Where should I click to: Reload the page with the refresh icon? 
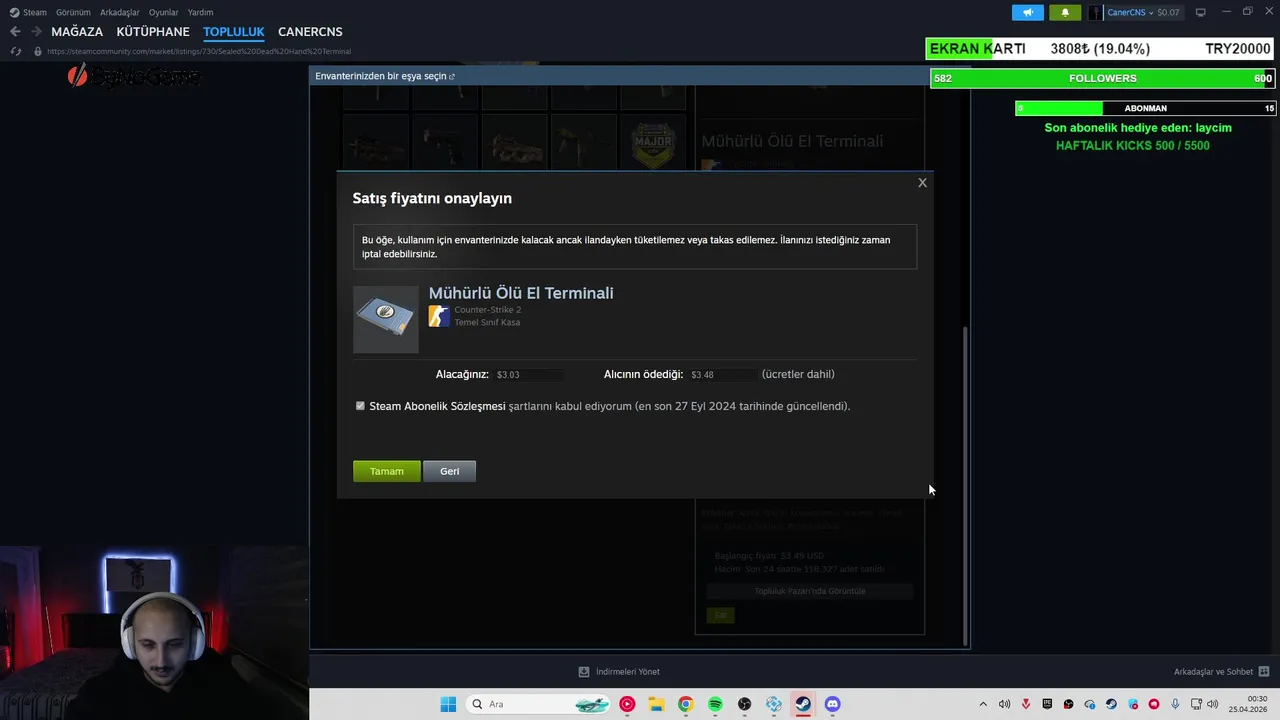(x=15, y=51)
